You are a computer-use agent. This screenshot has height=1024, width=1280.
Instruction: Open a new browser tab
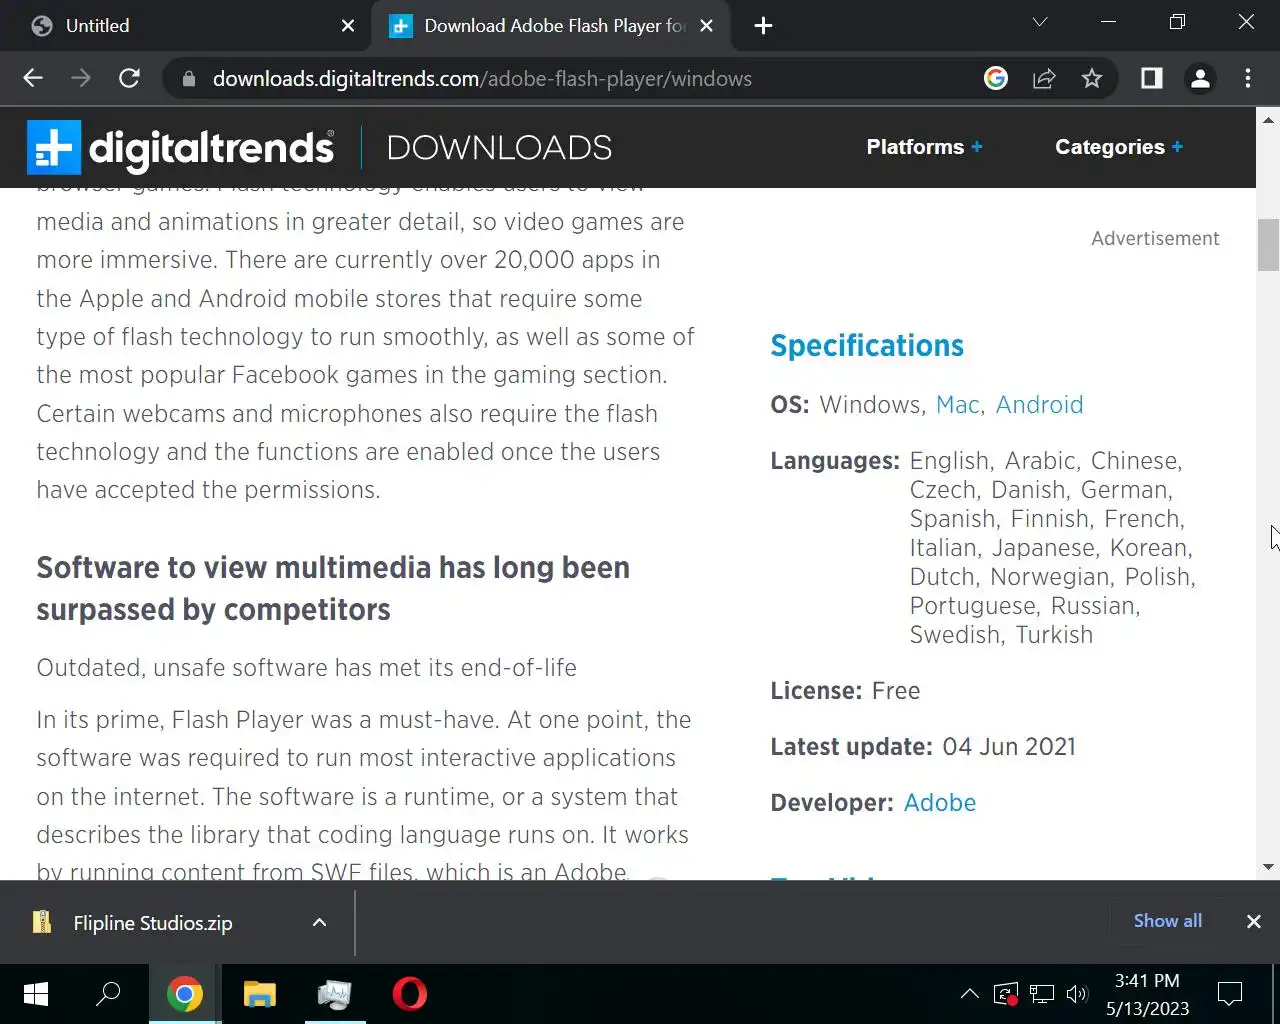click(x=763, y=26)
